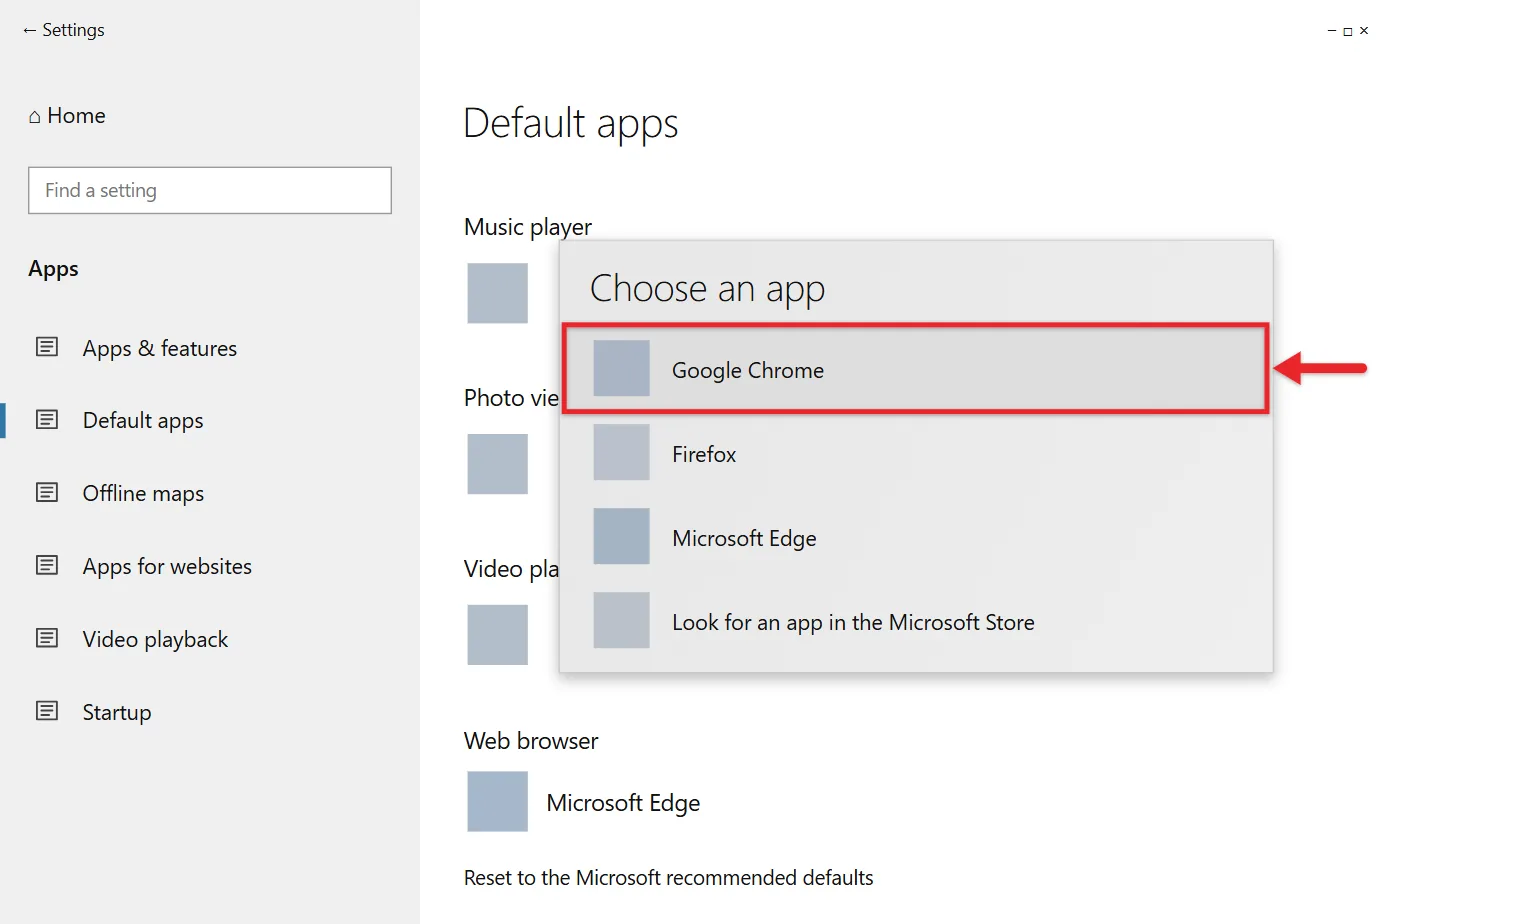The image size is (1540, 924).
Task: Click the Firefox icon in the app list
Action: 621,452
